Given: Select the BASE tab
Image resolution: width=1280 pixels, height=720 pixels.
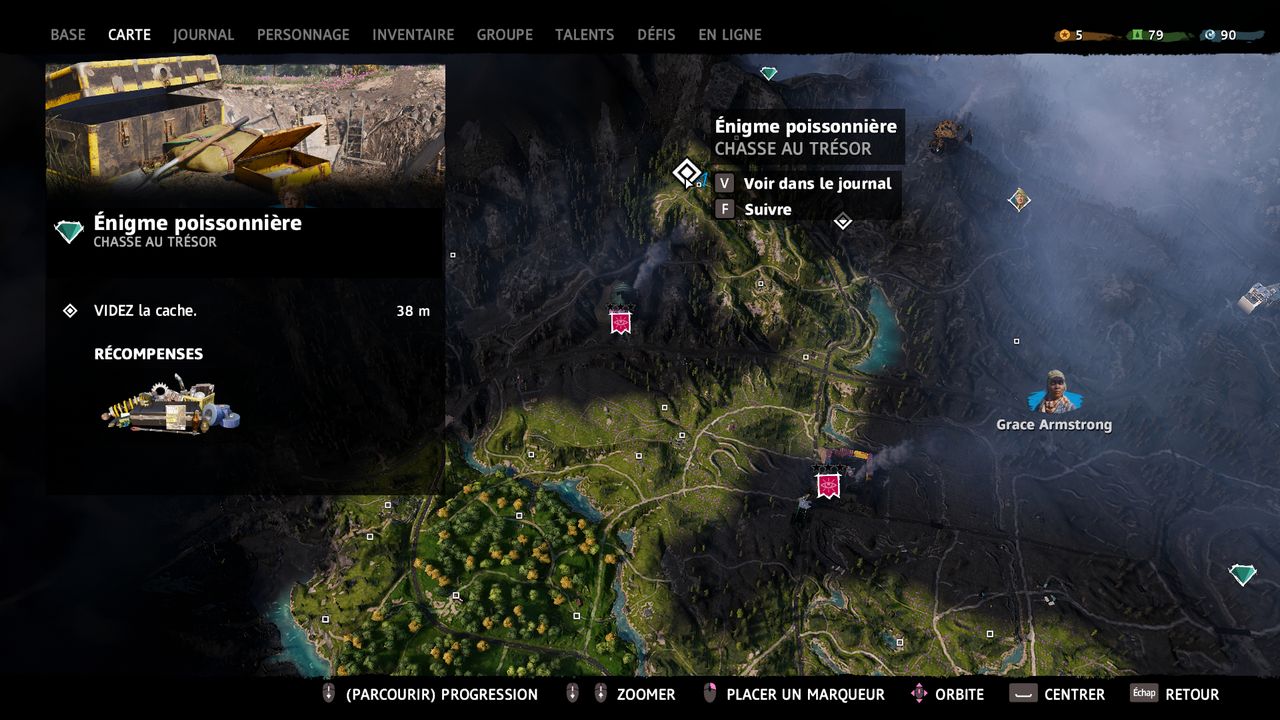Looking at the screenshot, I should coord(68,34).
